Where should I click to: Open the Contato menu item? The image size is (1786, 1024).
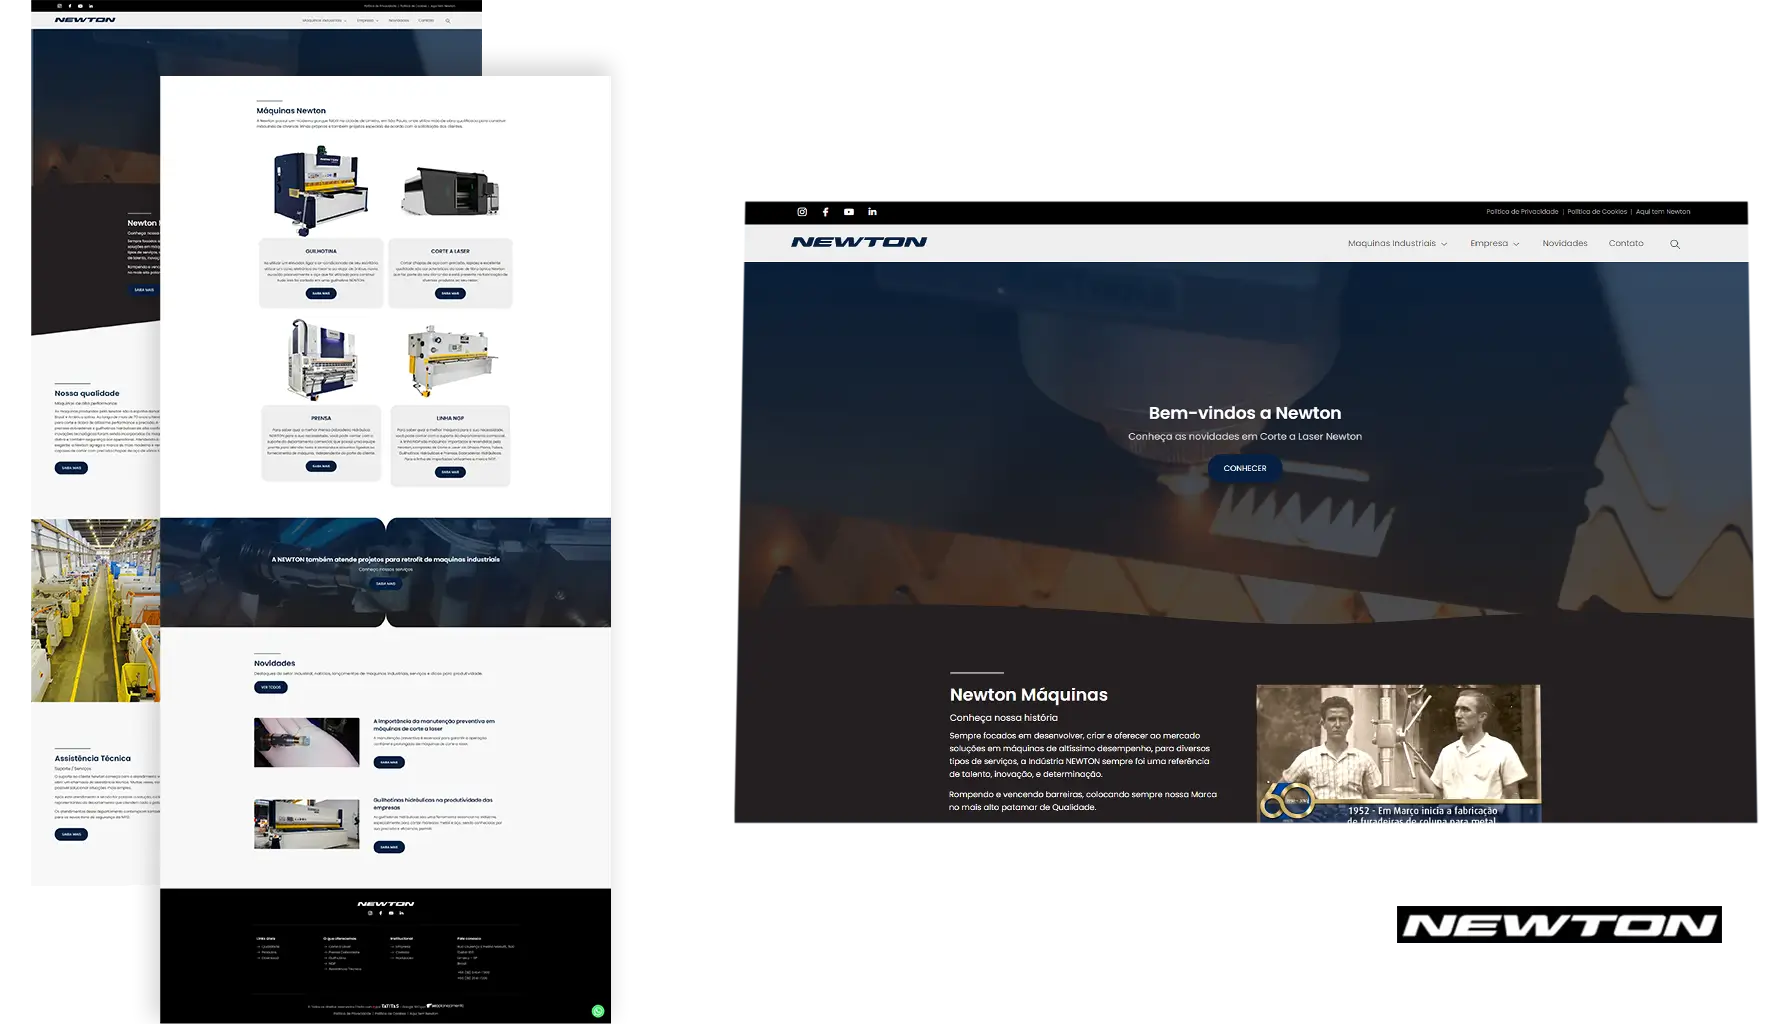pos(1626,244)
